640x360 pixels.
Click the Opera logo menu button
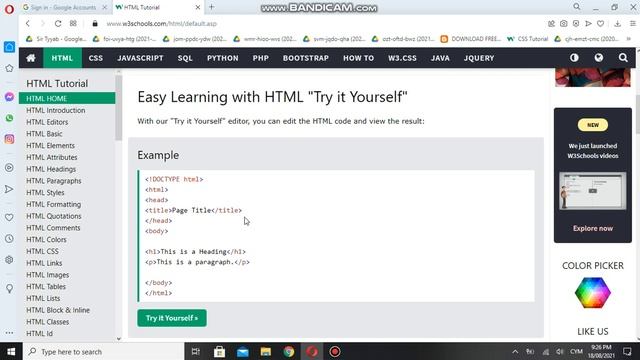tap(9, 9)
